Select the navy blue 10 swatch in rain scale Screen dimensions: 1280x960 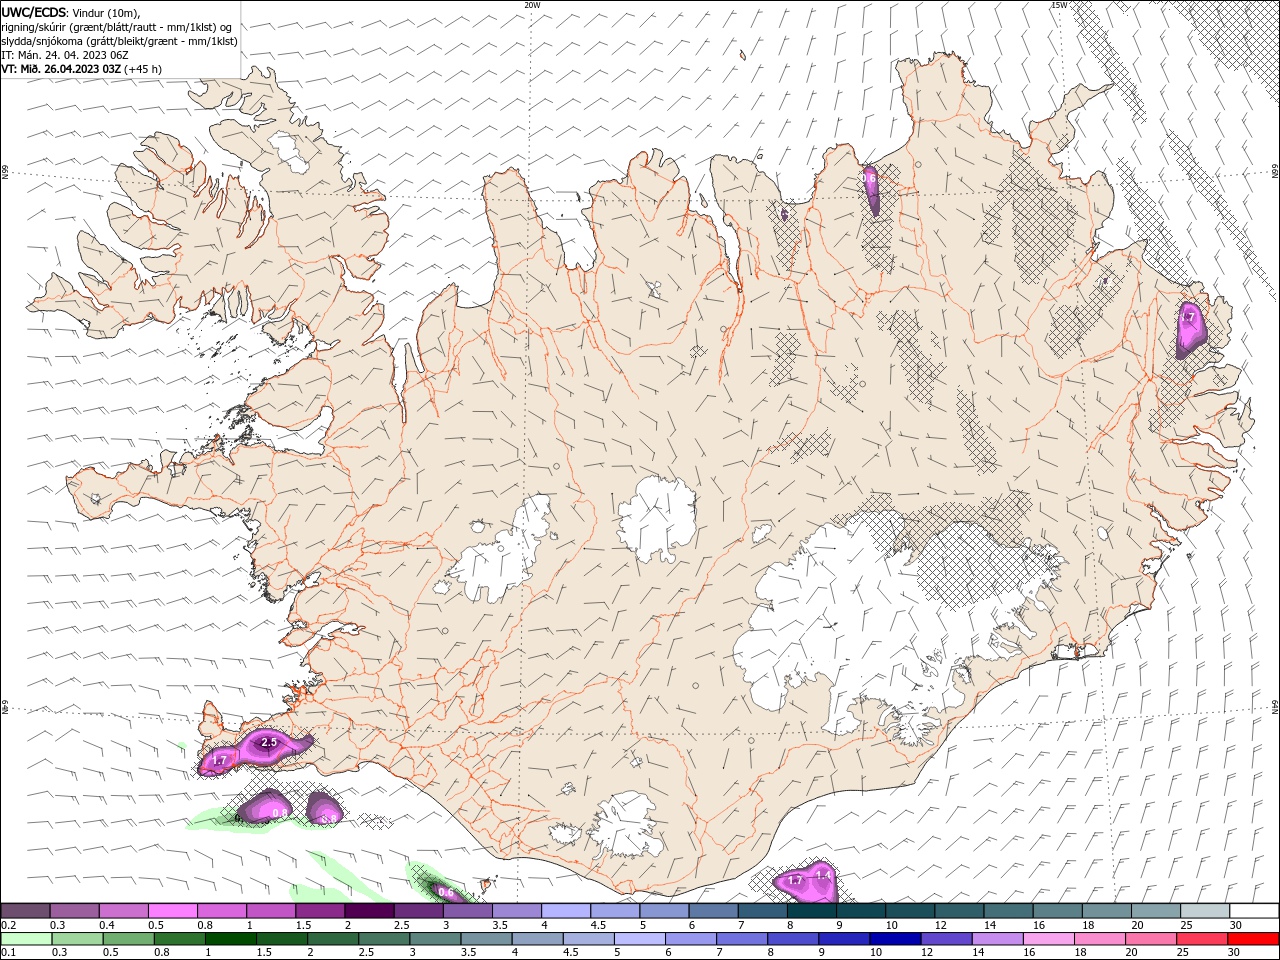click(x=896, y=939)
